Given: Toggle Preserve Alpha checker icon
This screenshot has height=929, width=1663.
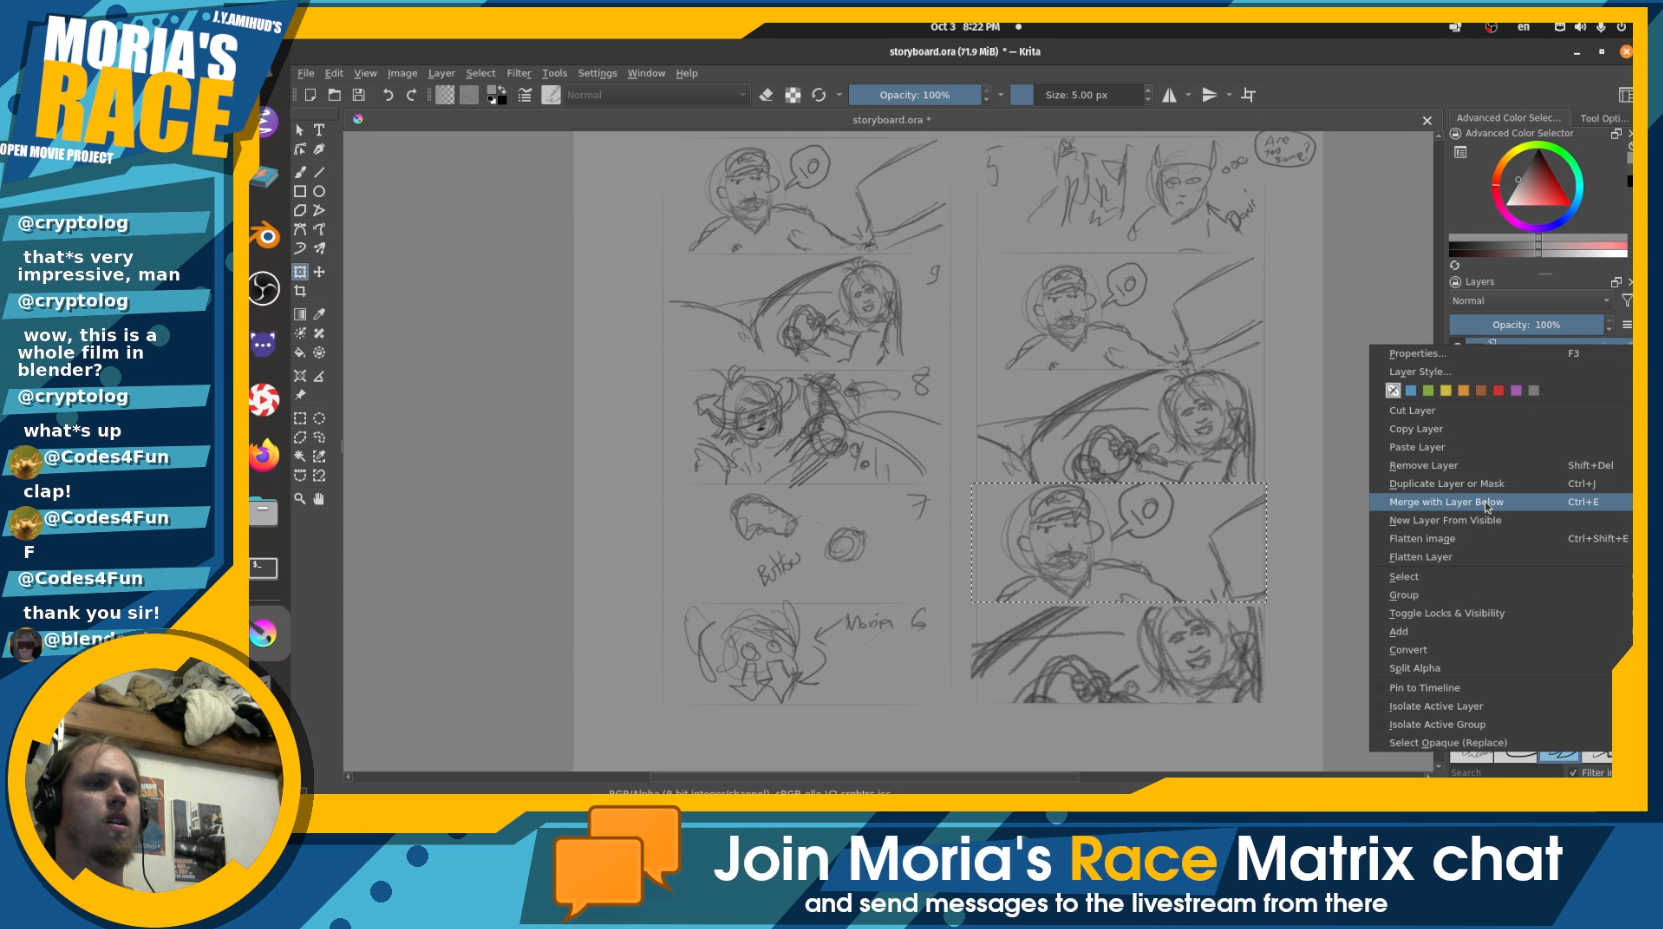Looking at the screenshot, I should click(793, 95).
